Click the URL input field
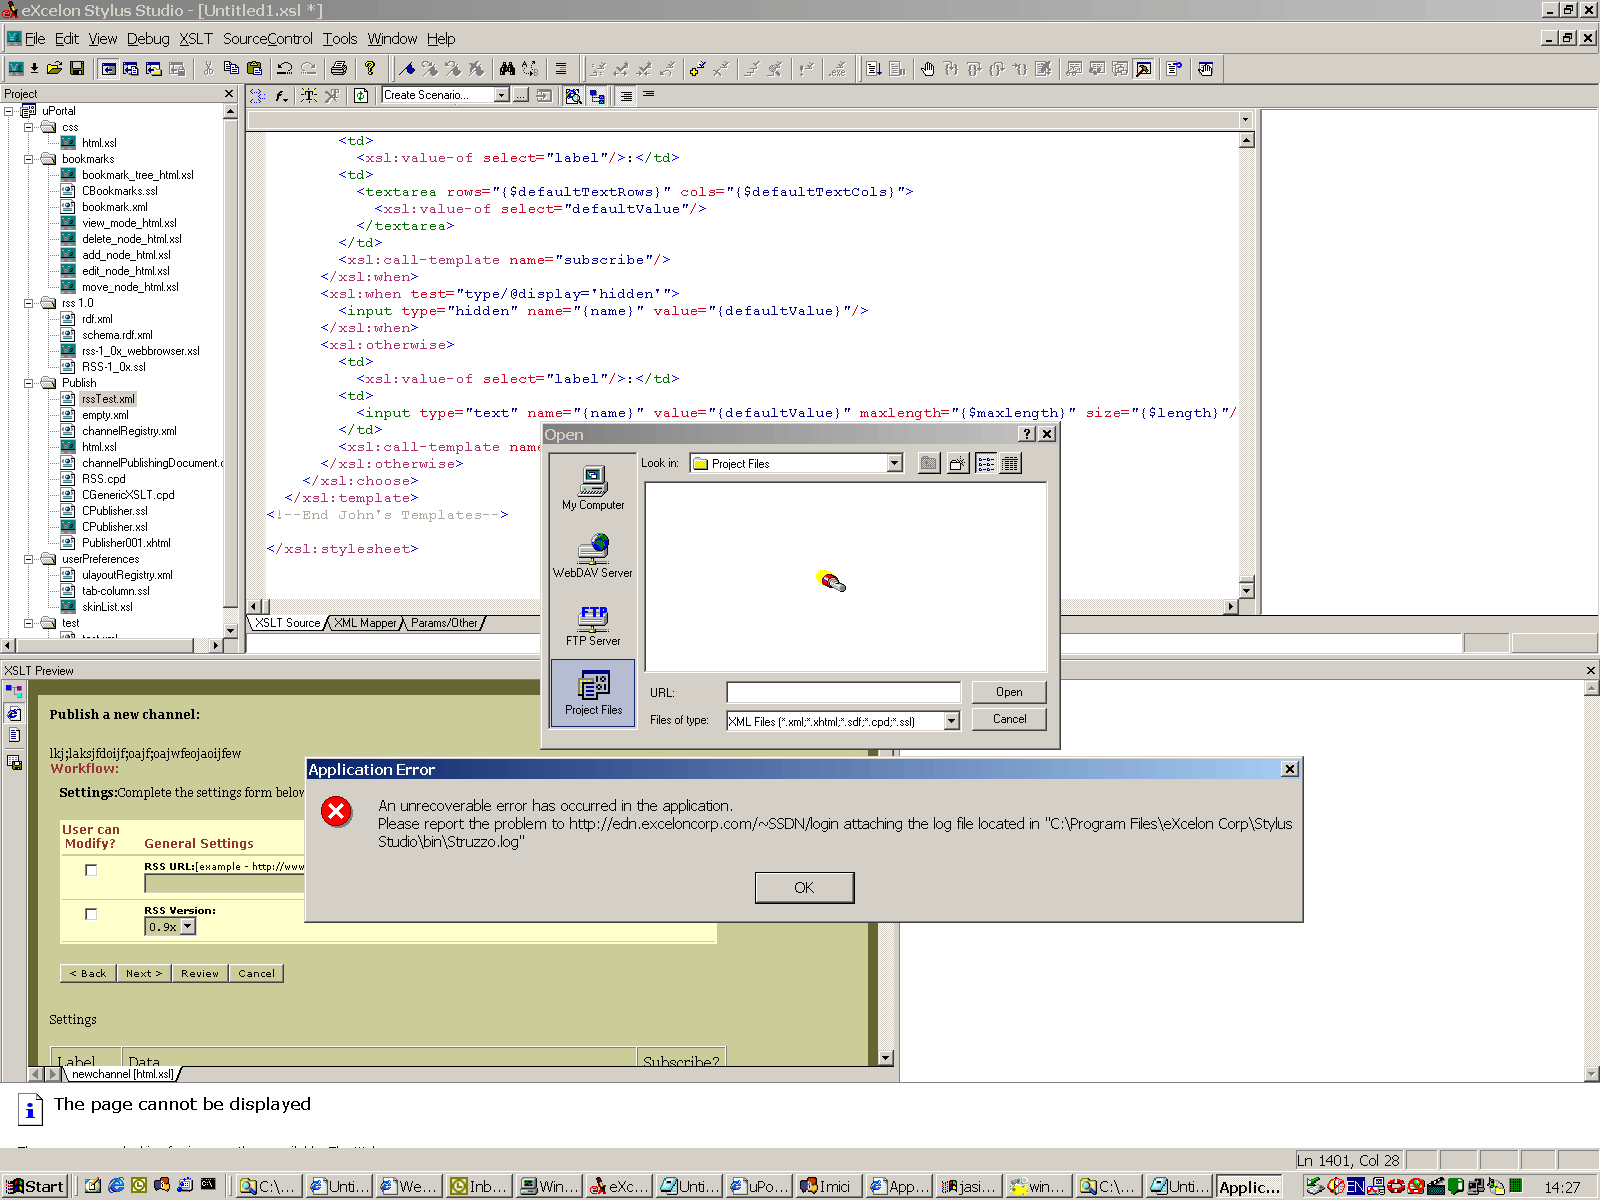1600x1200 pixels. pyautogui.click(x=843, y=692)
